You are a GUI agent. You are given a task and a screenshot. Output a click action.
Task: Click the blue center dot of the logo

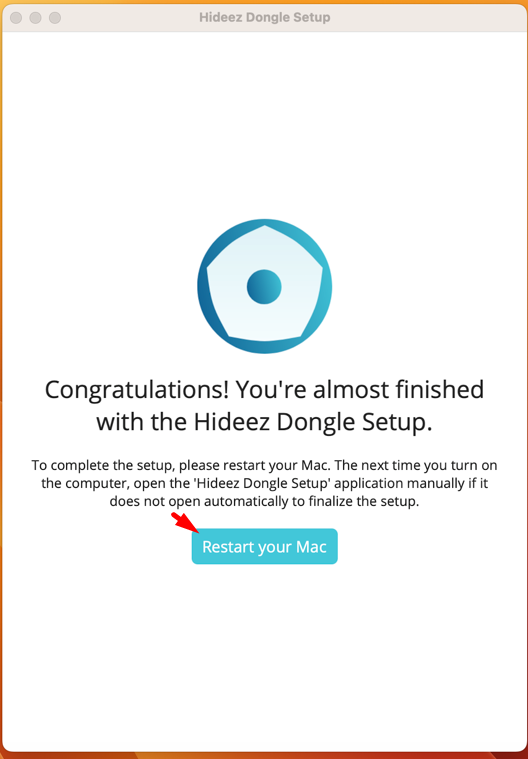[x=264, y=287]
